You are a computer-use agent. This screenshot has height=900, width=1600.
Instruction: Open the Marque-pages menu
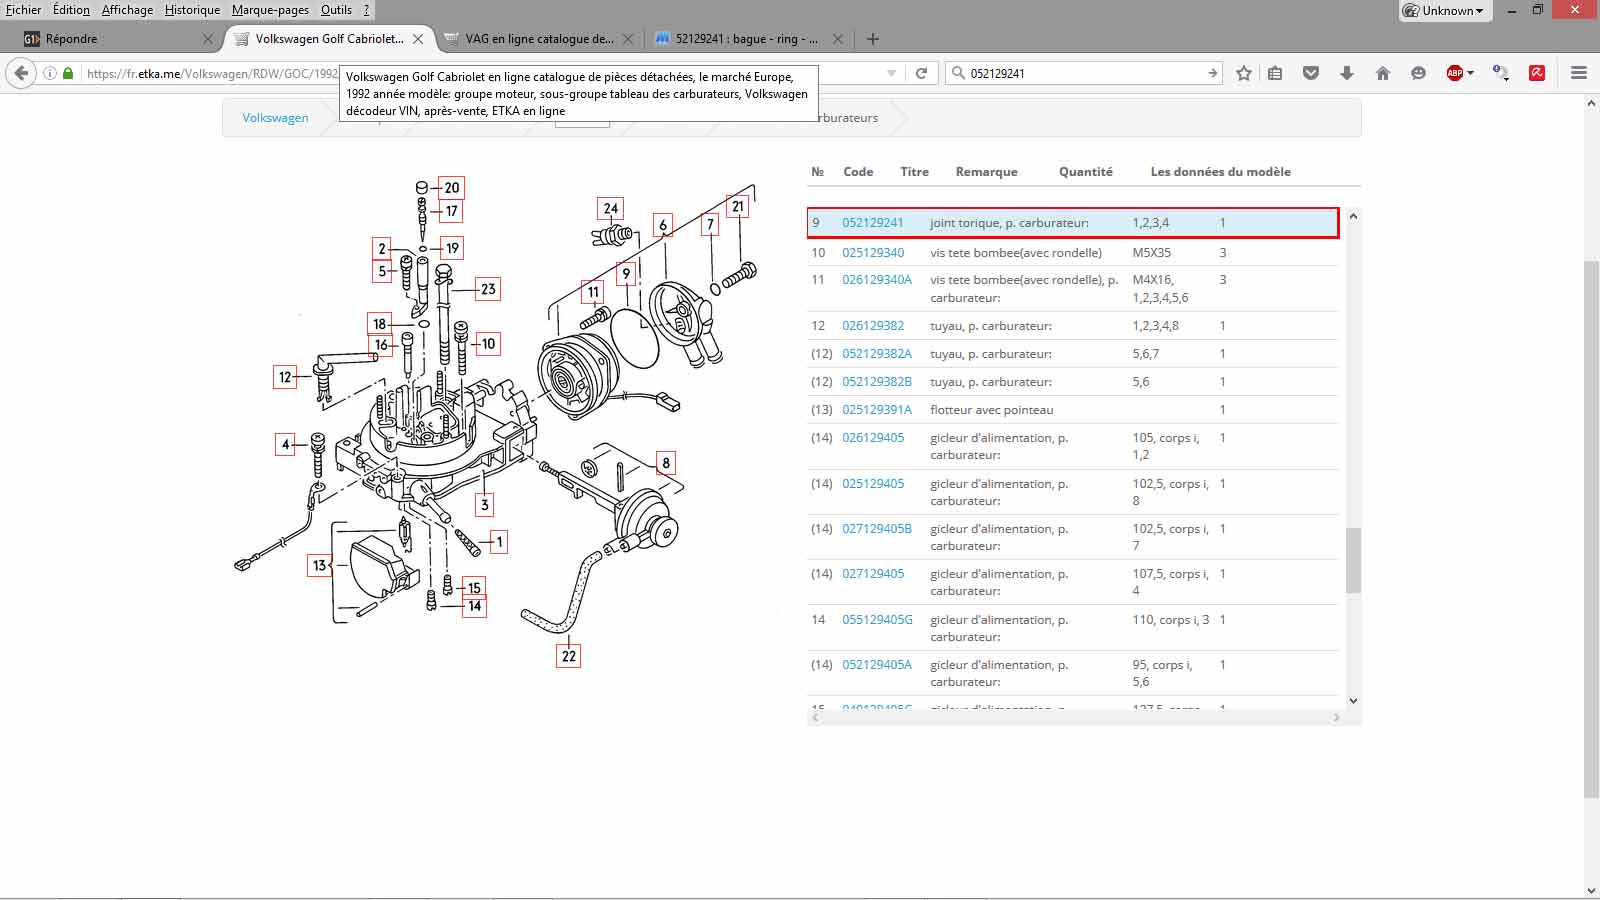pyautogui.click(x=270, y=10)
